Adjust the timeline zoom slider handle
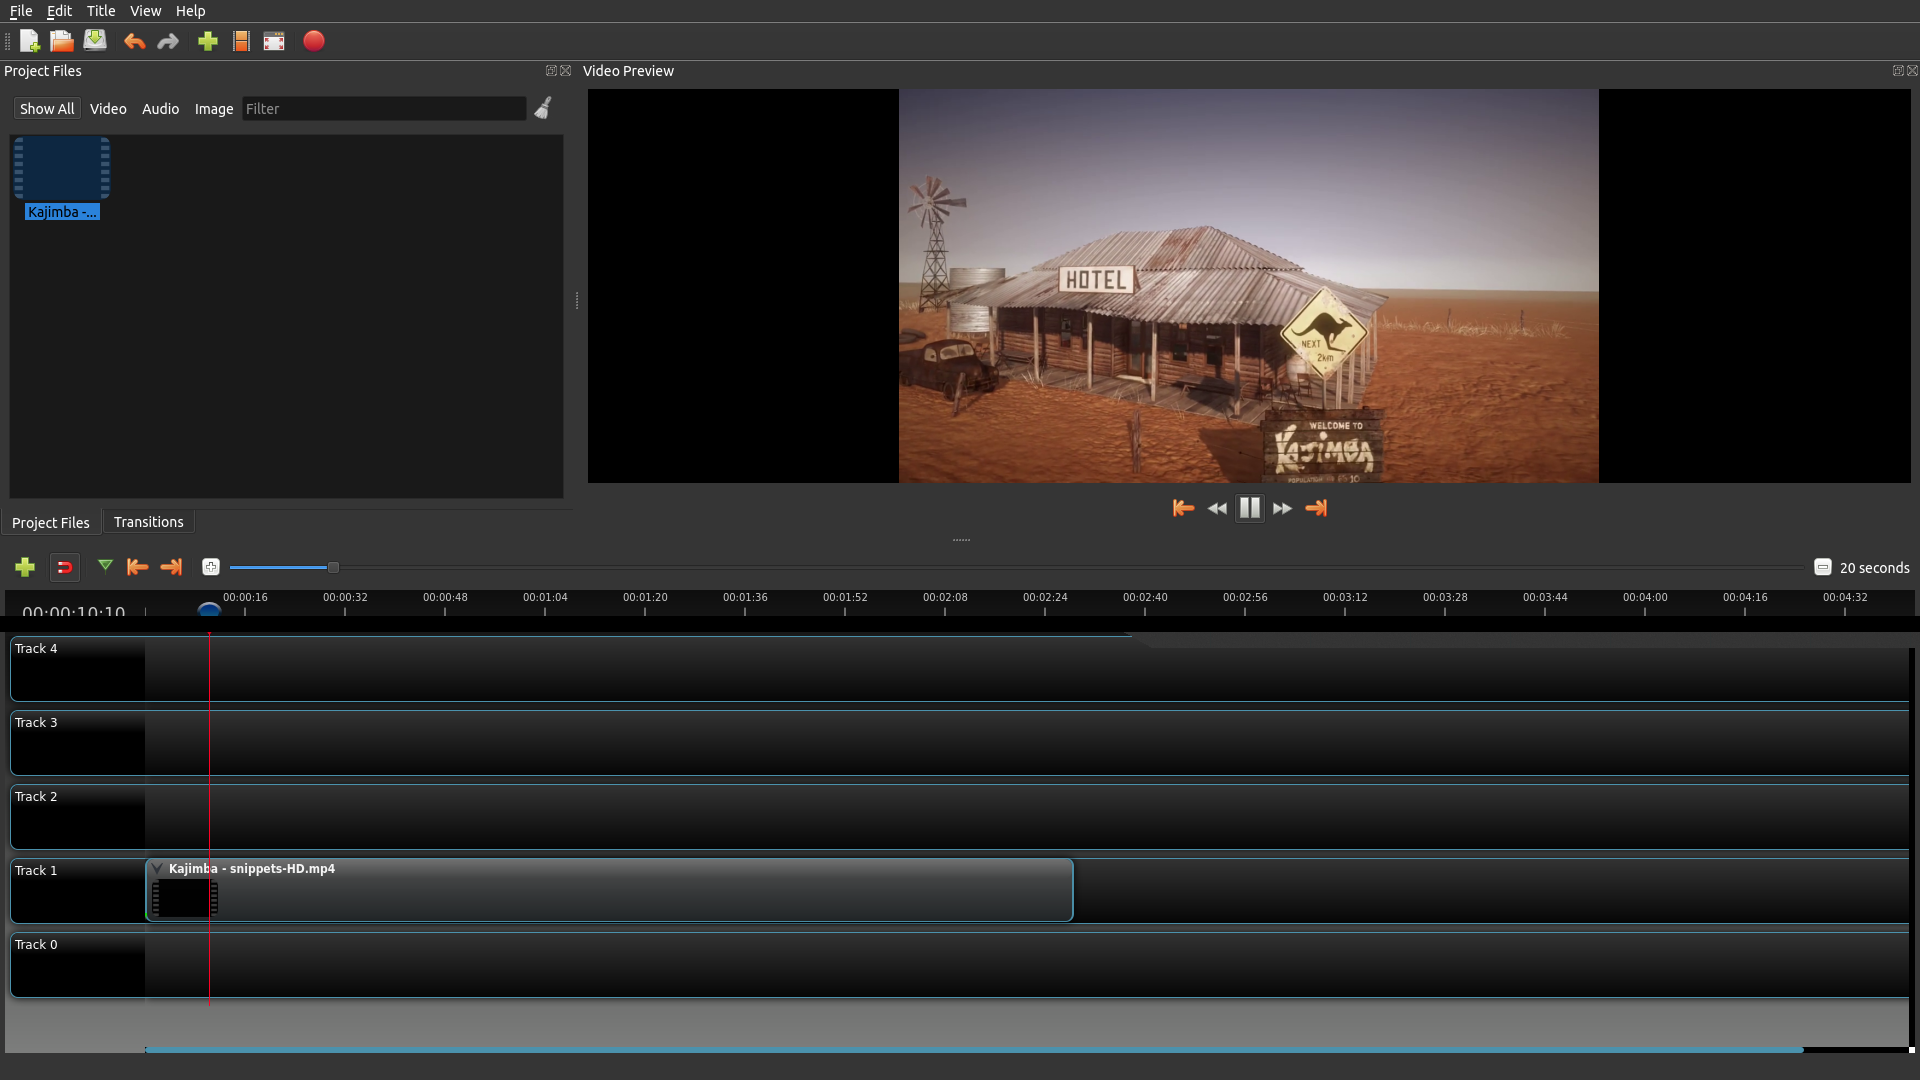The height and width of the screenshot is (1080, 1920). pyautogui.click(x=334, y=567)
